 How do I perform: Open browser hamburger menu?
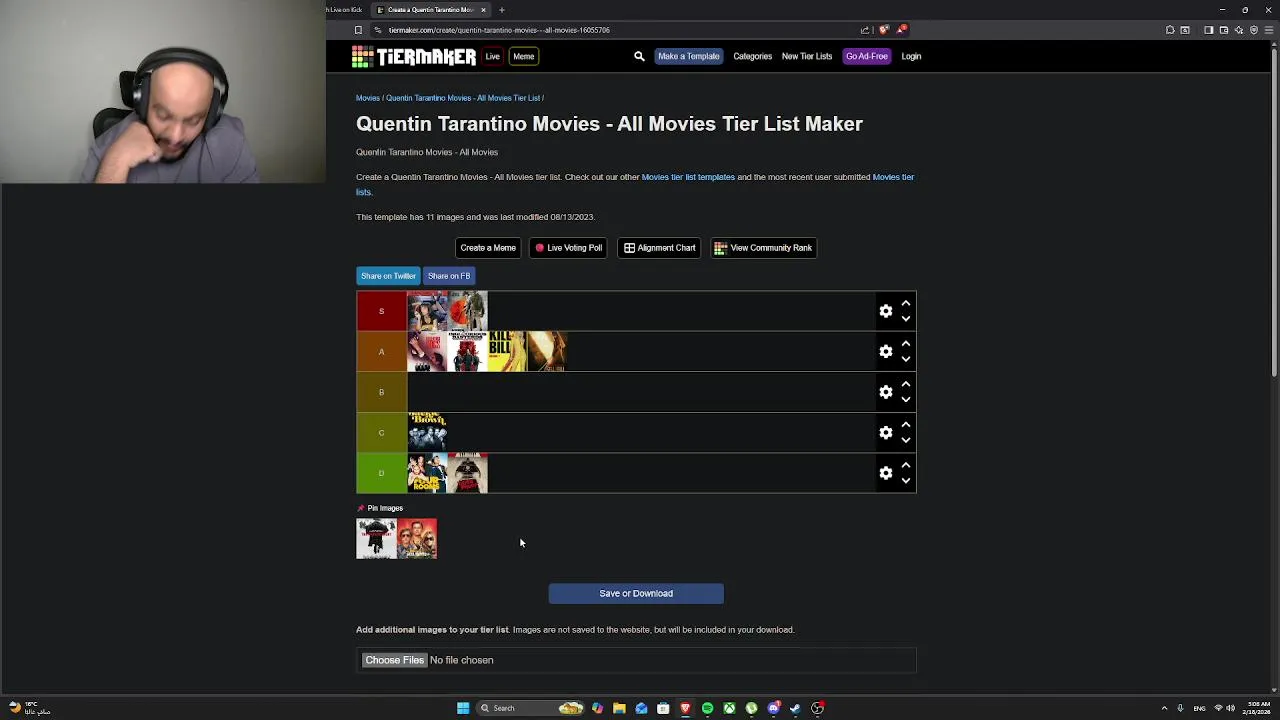1270,30
